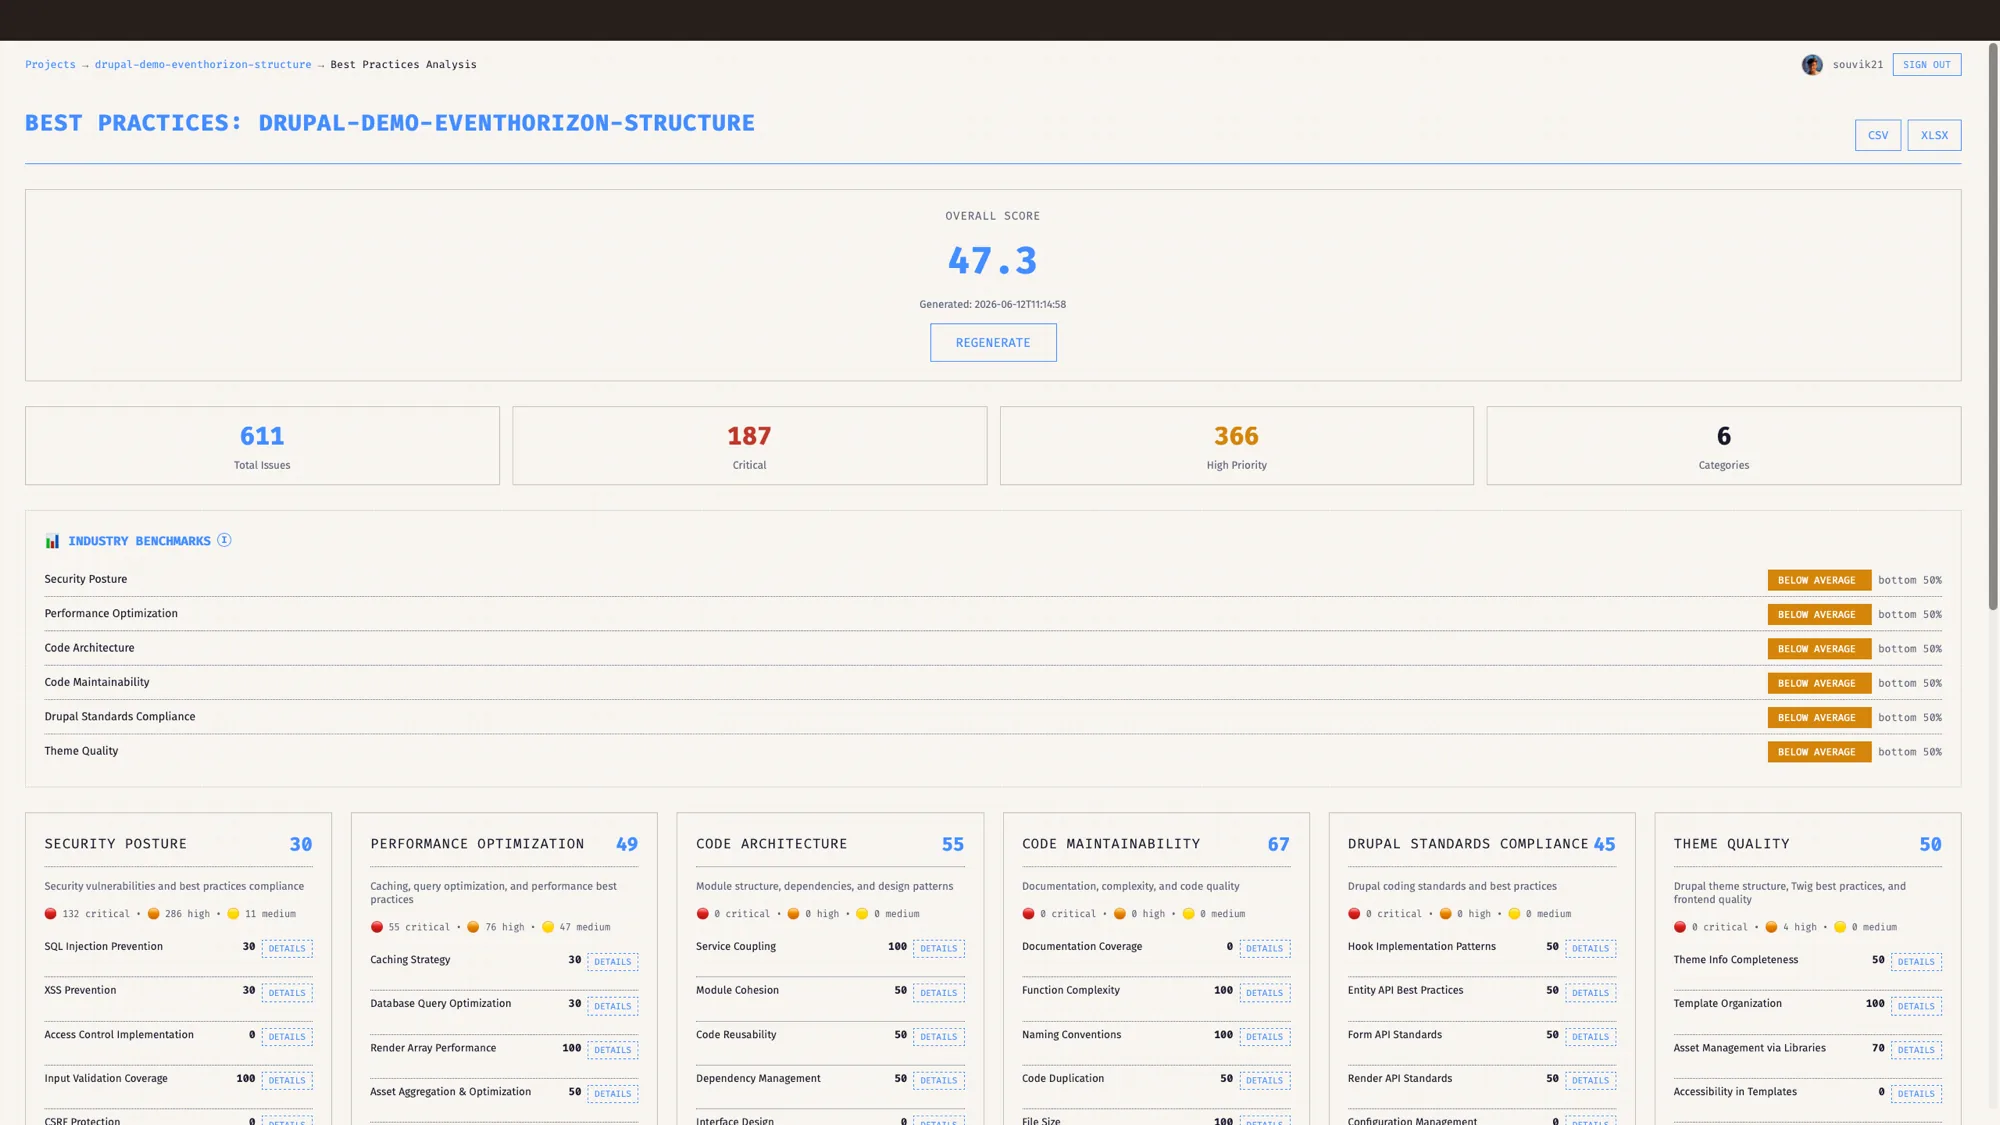Open the Projects breadcrumb link

point(50,64)
